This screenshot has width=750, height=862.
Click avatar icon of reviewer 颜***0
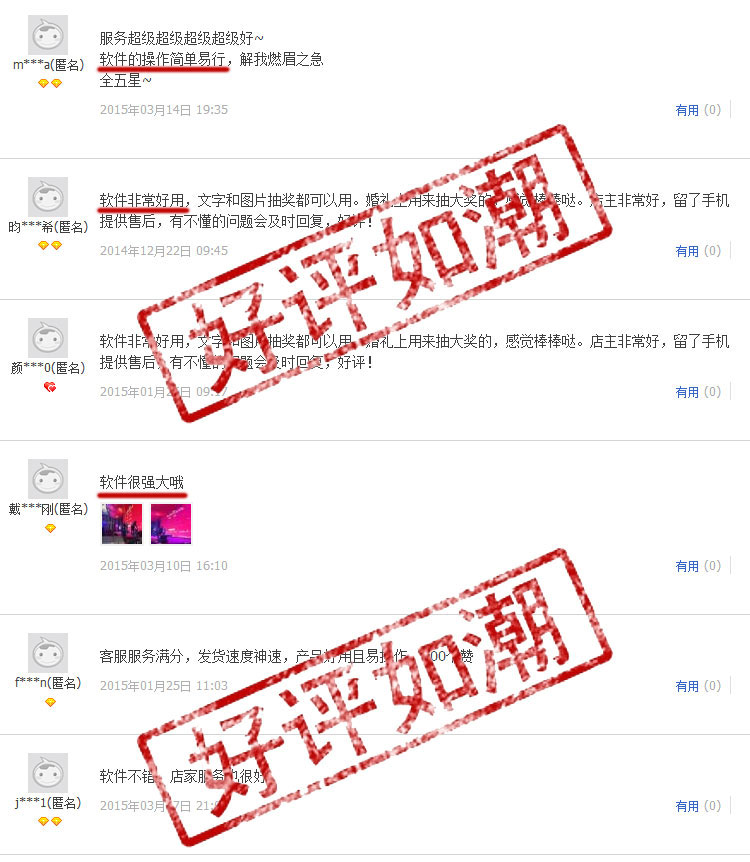48,338
